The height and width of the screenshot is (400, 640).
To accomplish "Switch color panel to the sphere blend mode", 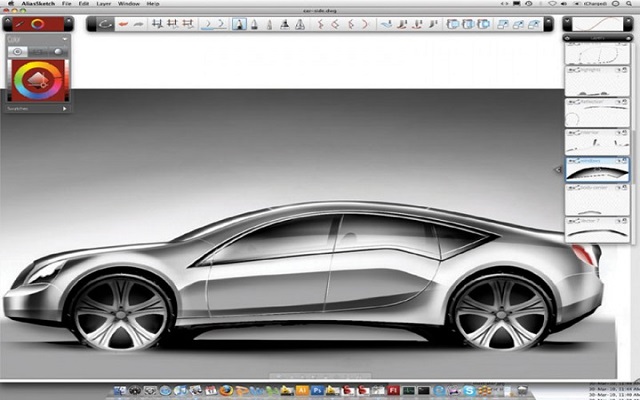I will click(58, 52).
